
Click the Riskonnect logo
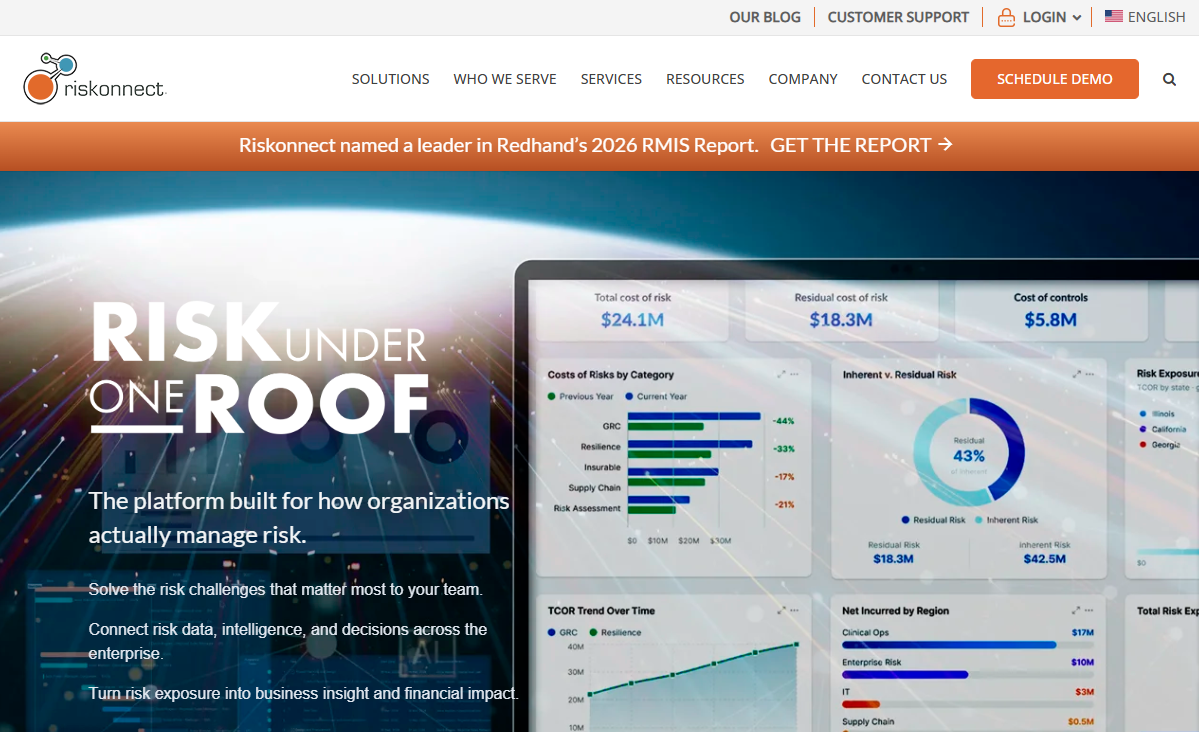coord(95,79)
